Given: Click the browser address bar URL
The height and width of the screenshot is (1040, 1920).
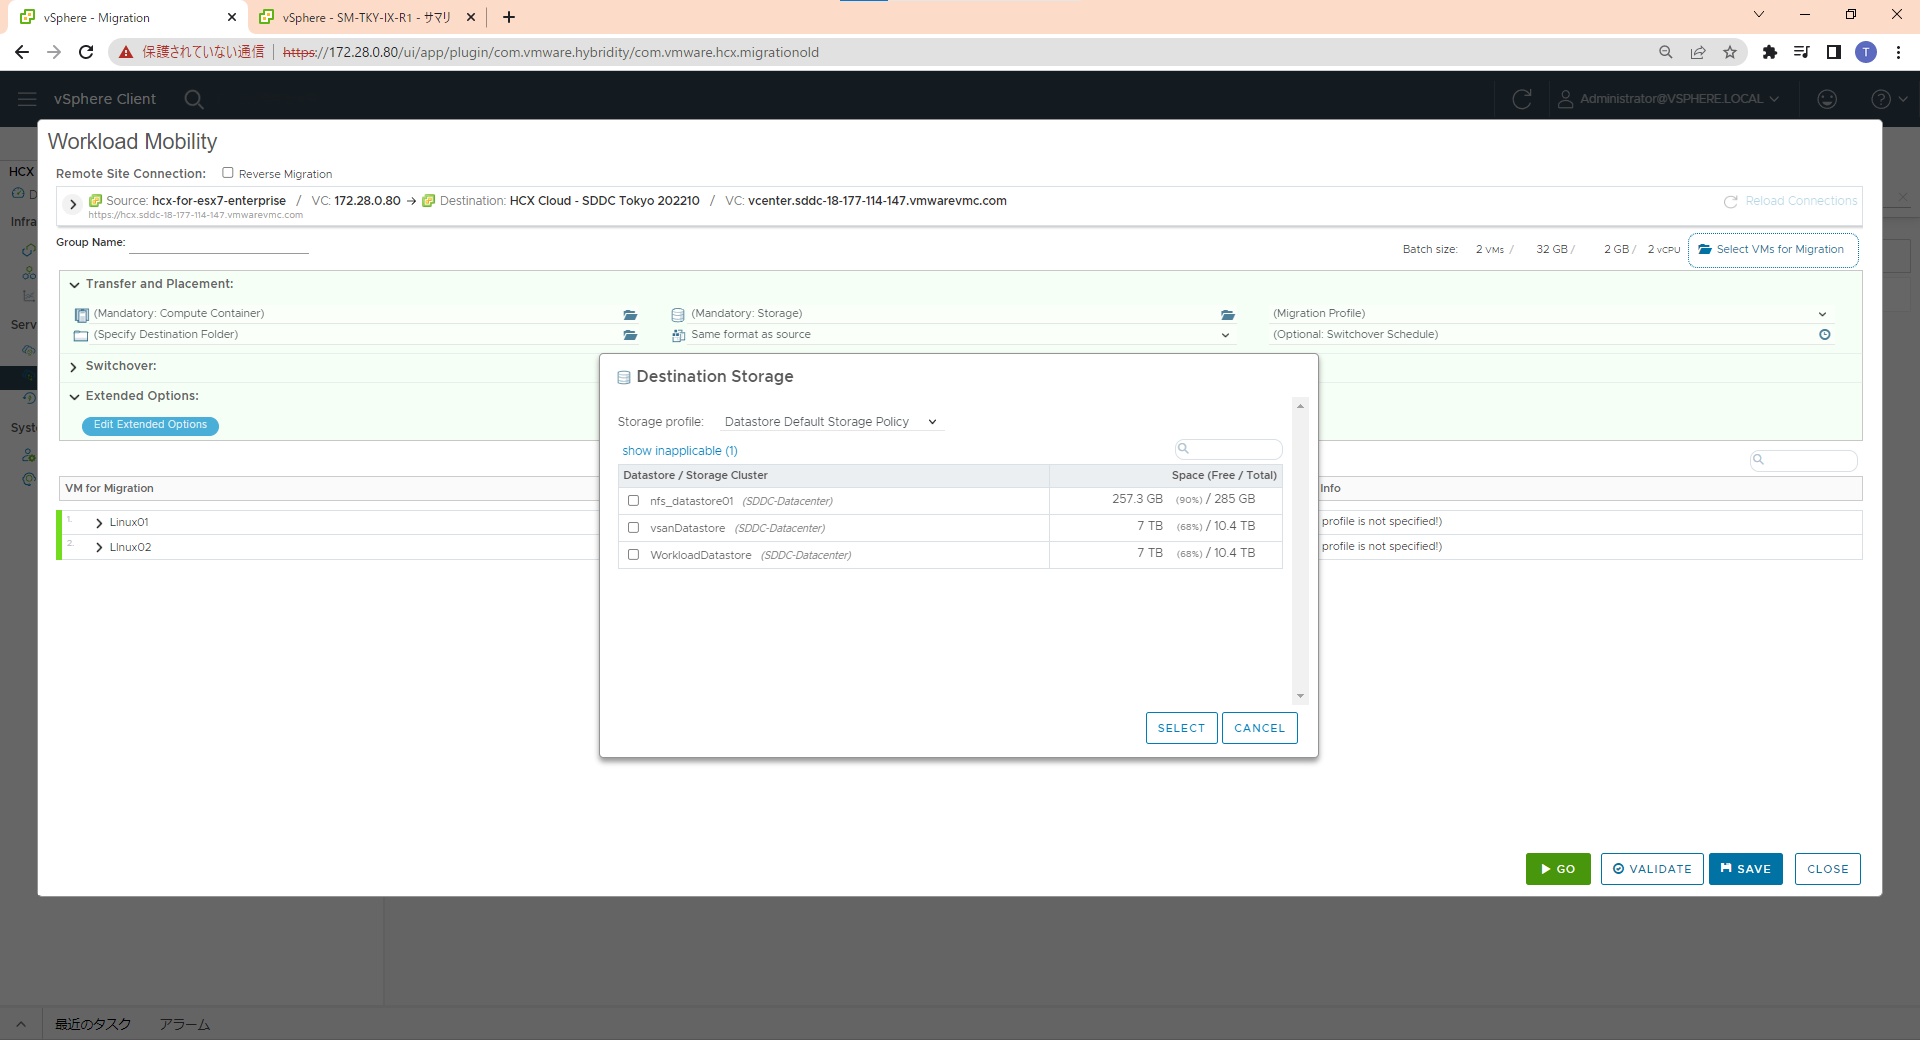Looking at the screenshot, I should 550,52.
